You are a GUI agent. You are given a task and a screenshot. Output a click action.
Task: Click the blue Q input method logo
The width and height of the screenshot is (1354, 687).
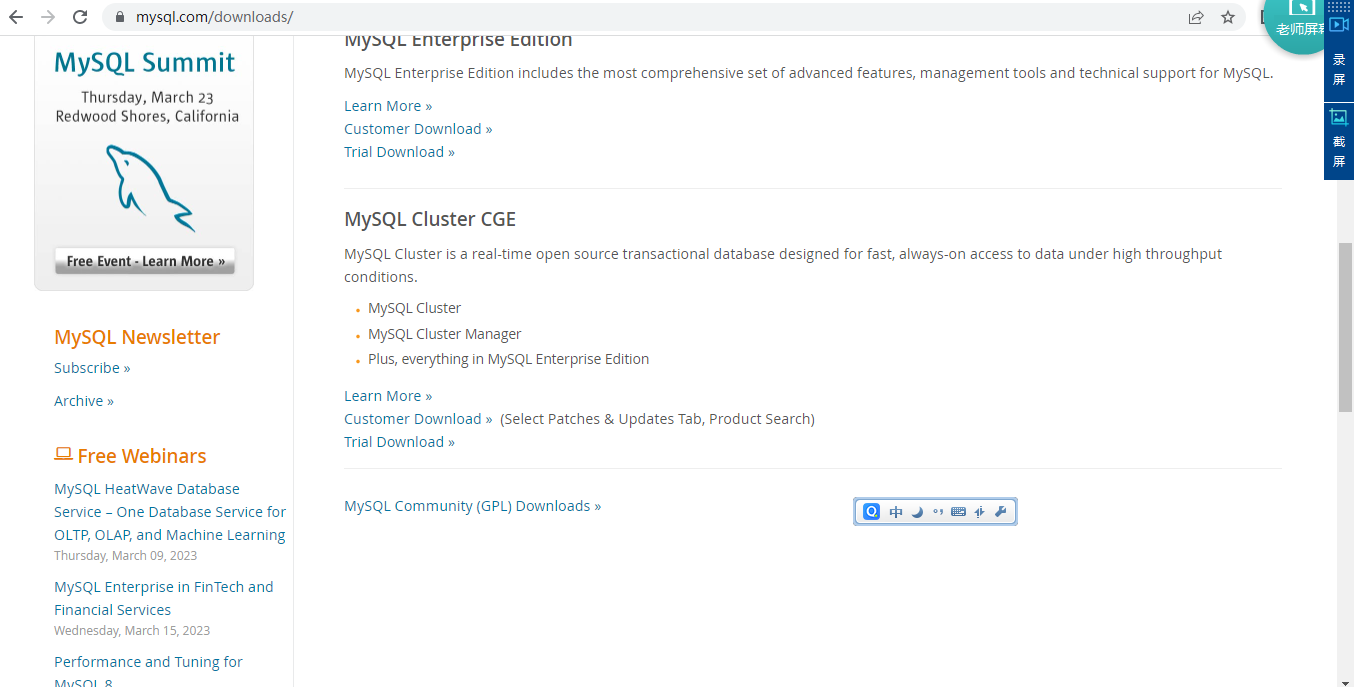click(871, 512)
